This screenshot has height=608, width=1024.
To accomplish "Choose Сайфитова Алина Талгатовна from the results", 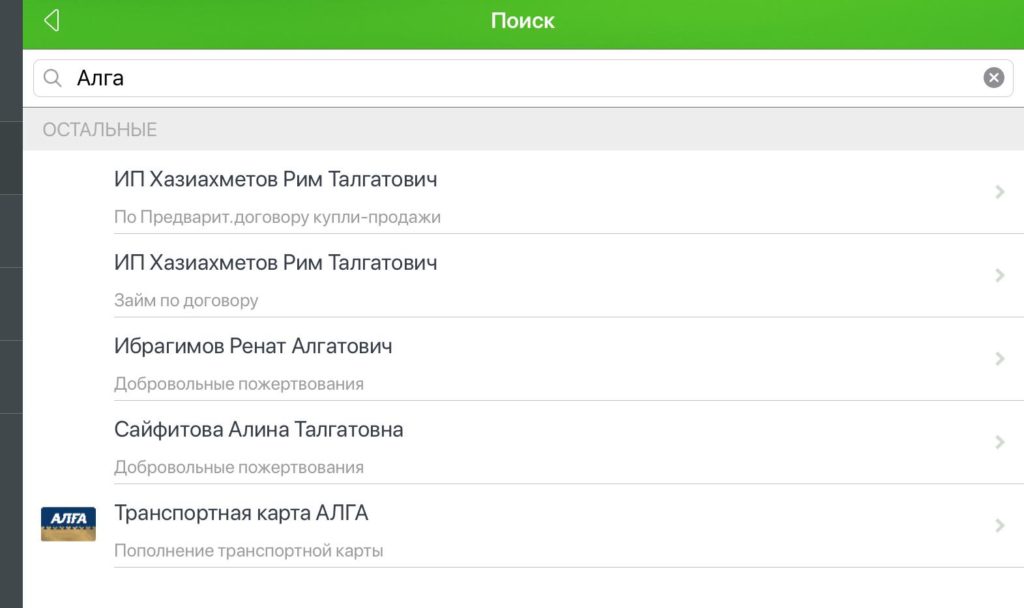I will (259, 430).
